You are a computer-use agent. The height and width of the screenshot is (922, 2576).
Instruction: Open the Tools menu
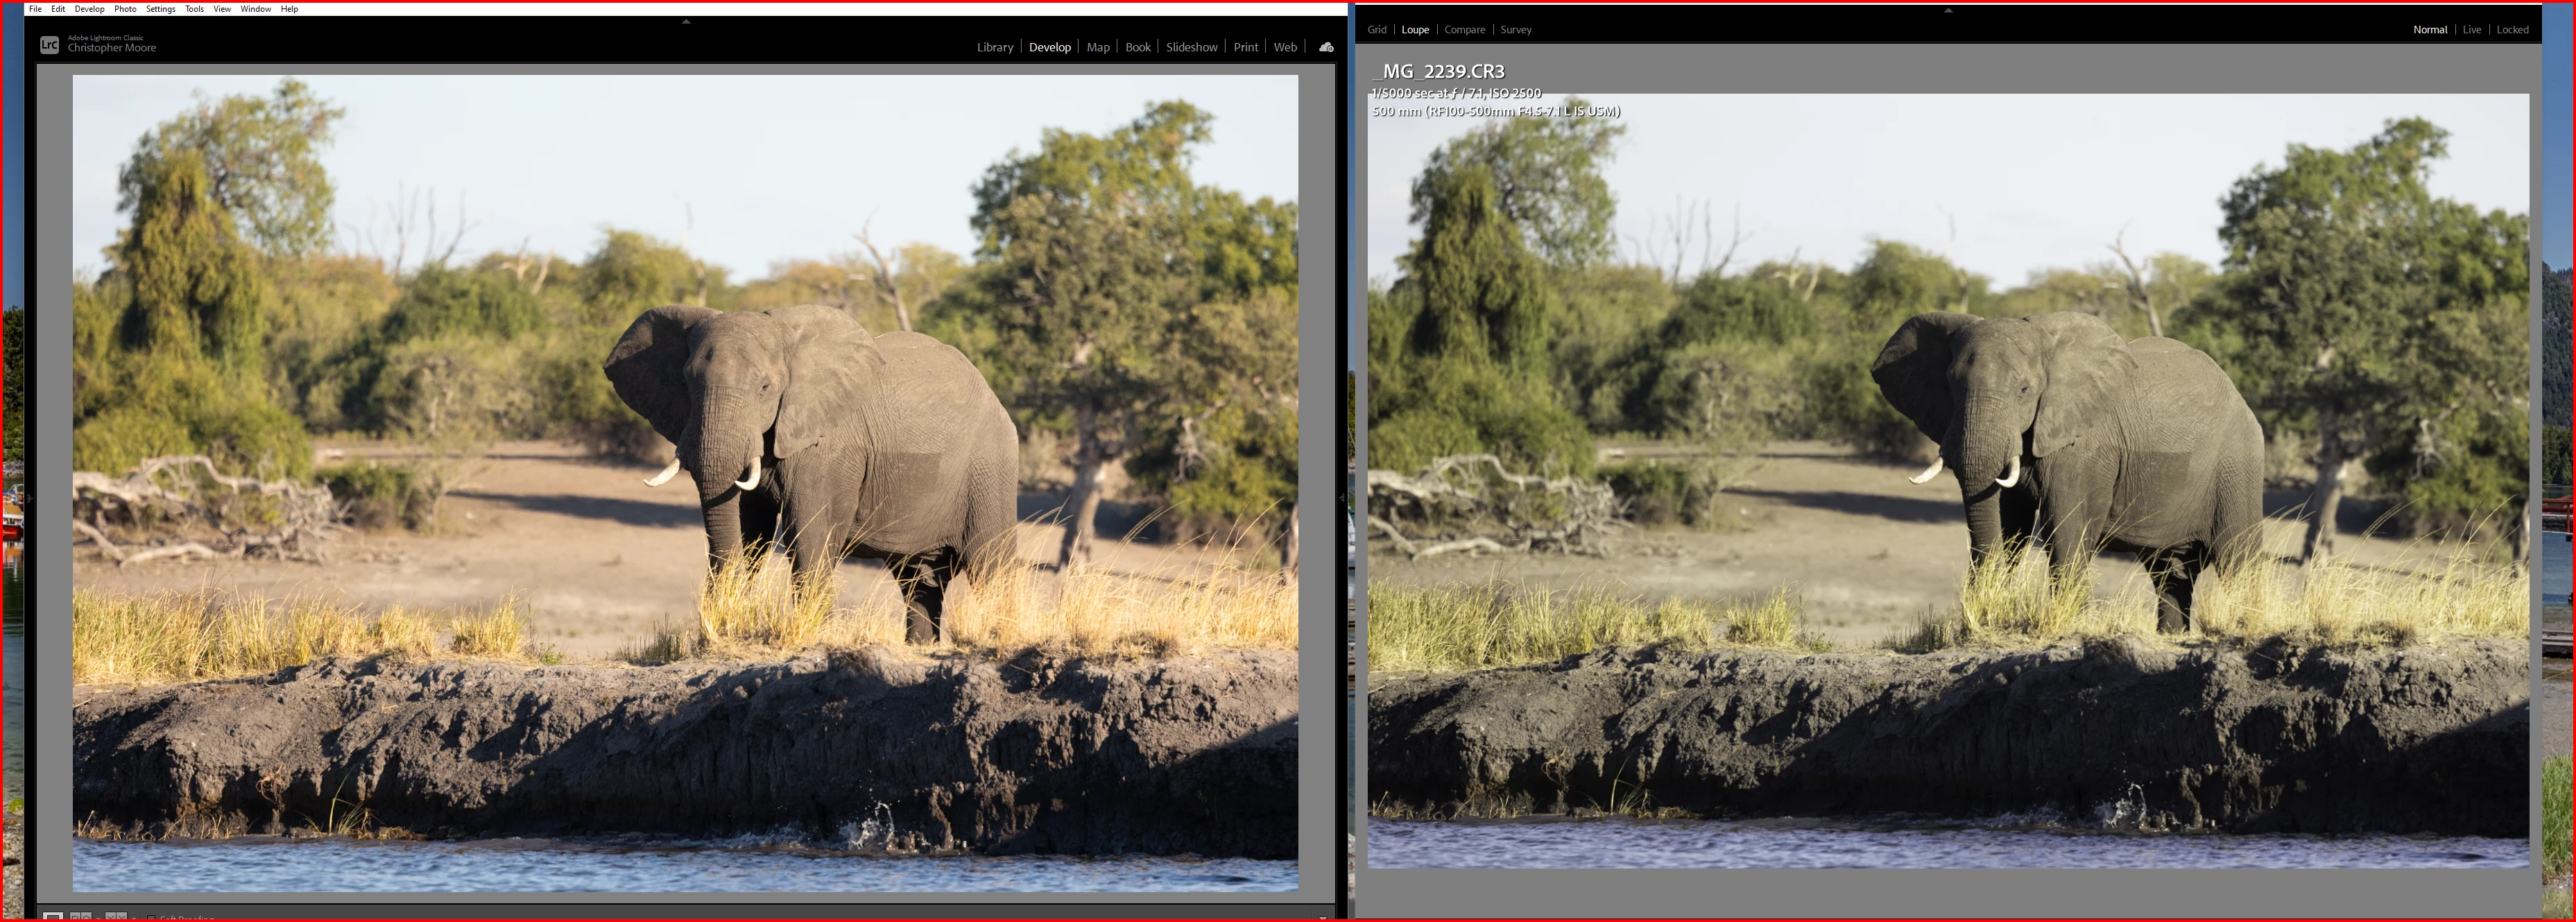click(194, 9)
